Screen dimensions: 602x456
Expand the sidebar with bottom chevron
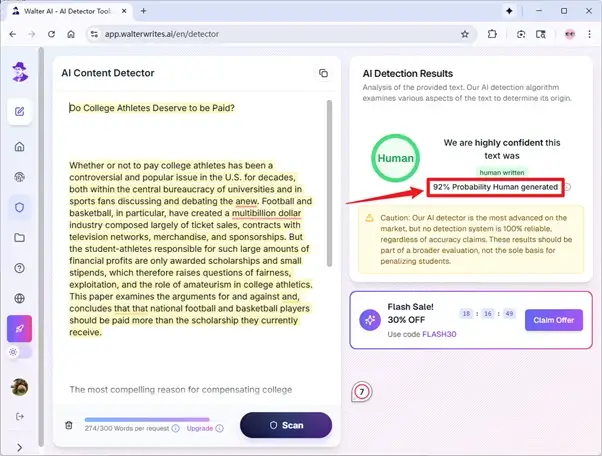click(x=19, y=442)
